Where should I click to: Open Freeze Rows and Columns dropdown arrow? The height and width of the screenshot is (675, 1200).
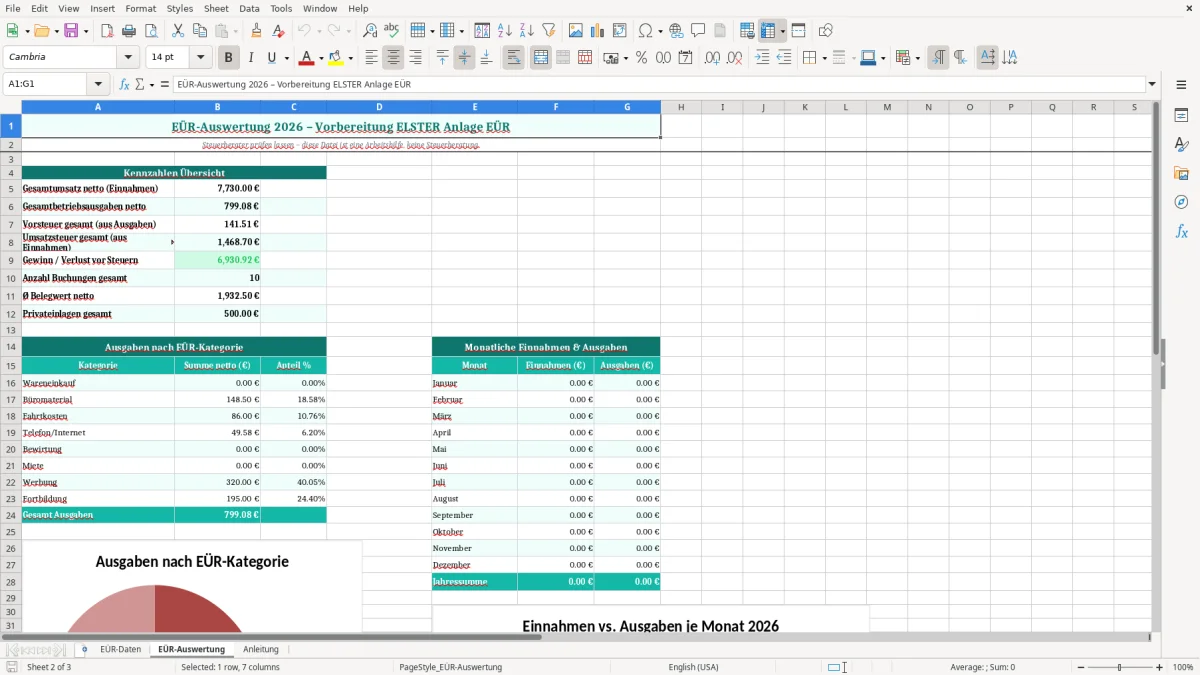782,31
